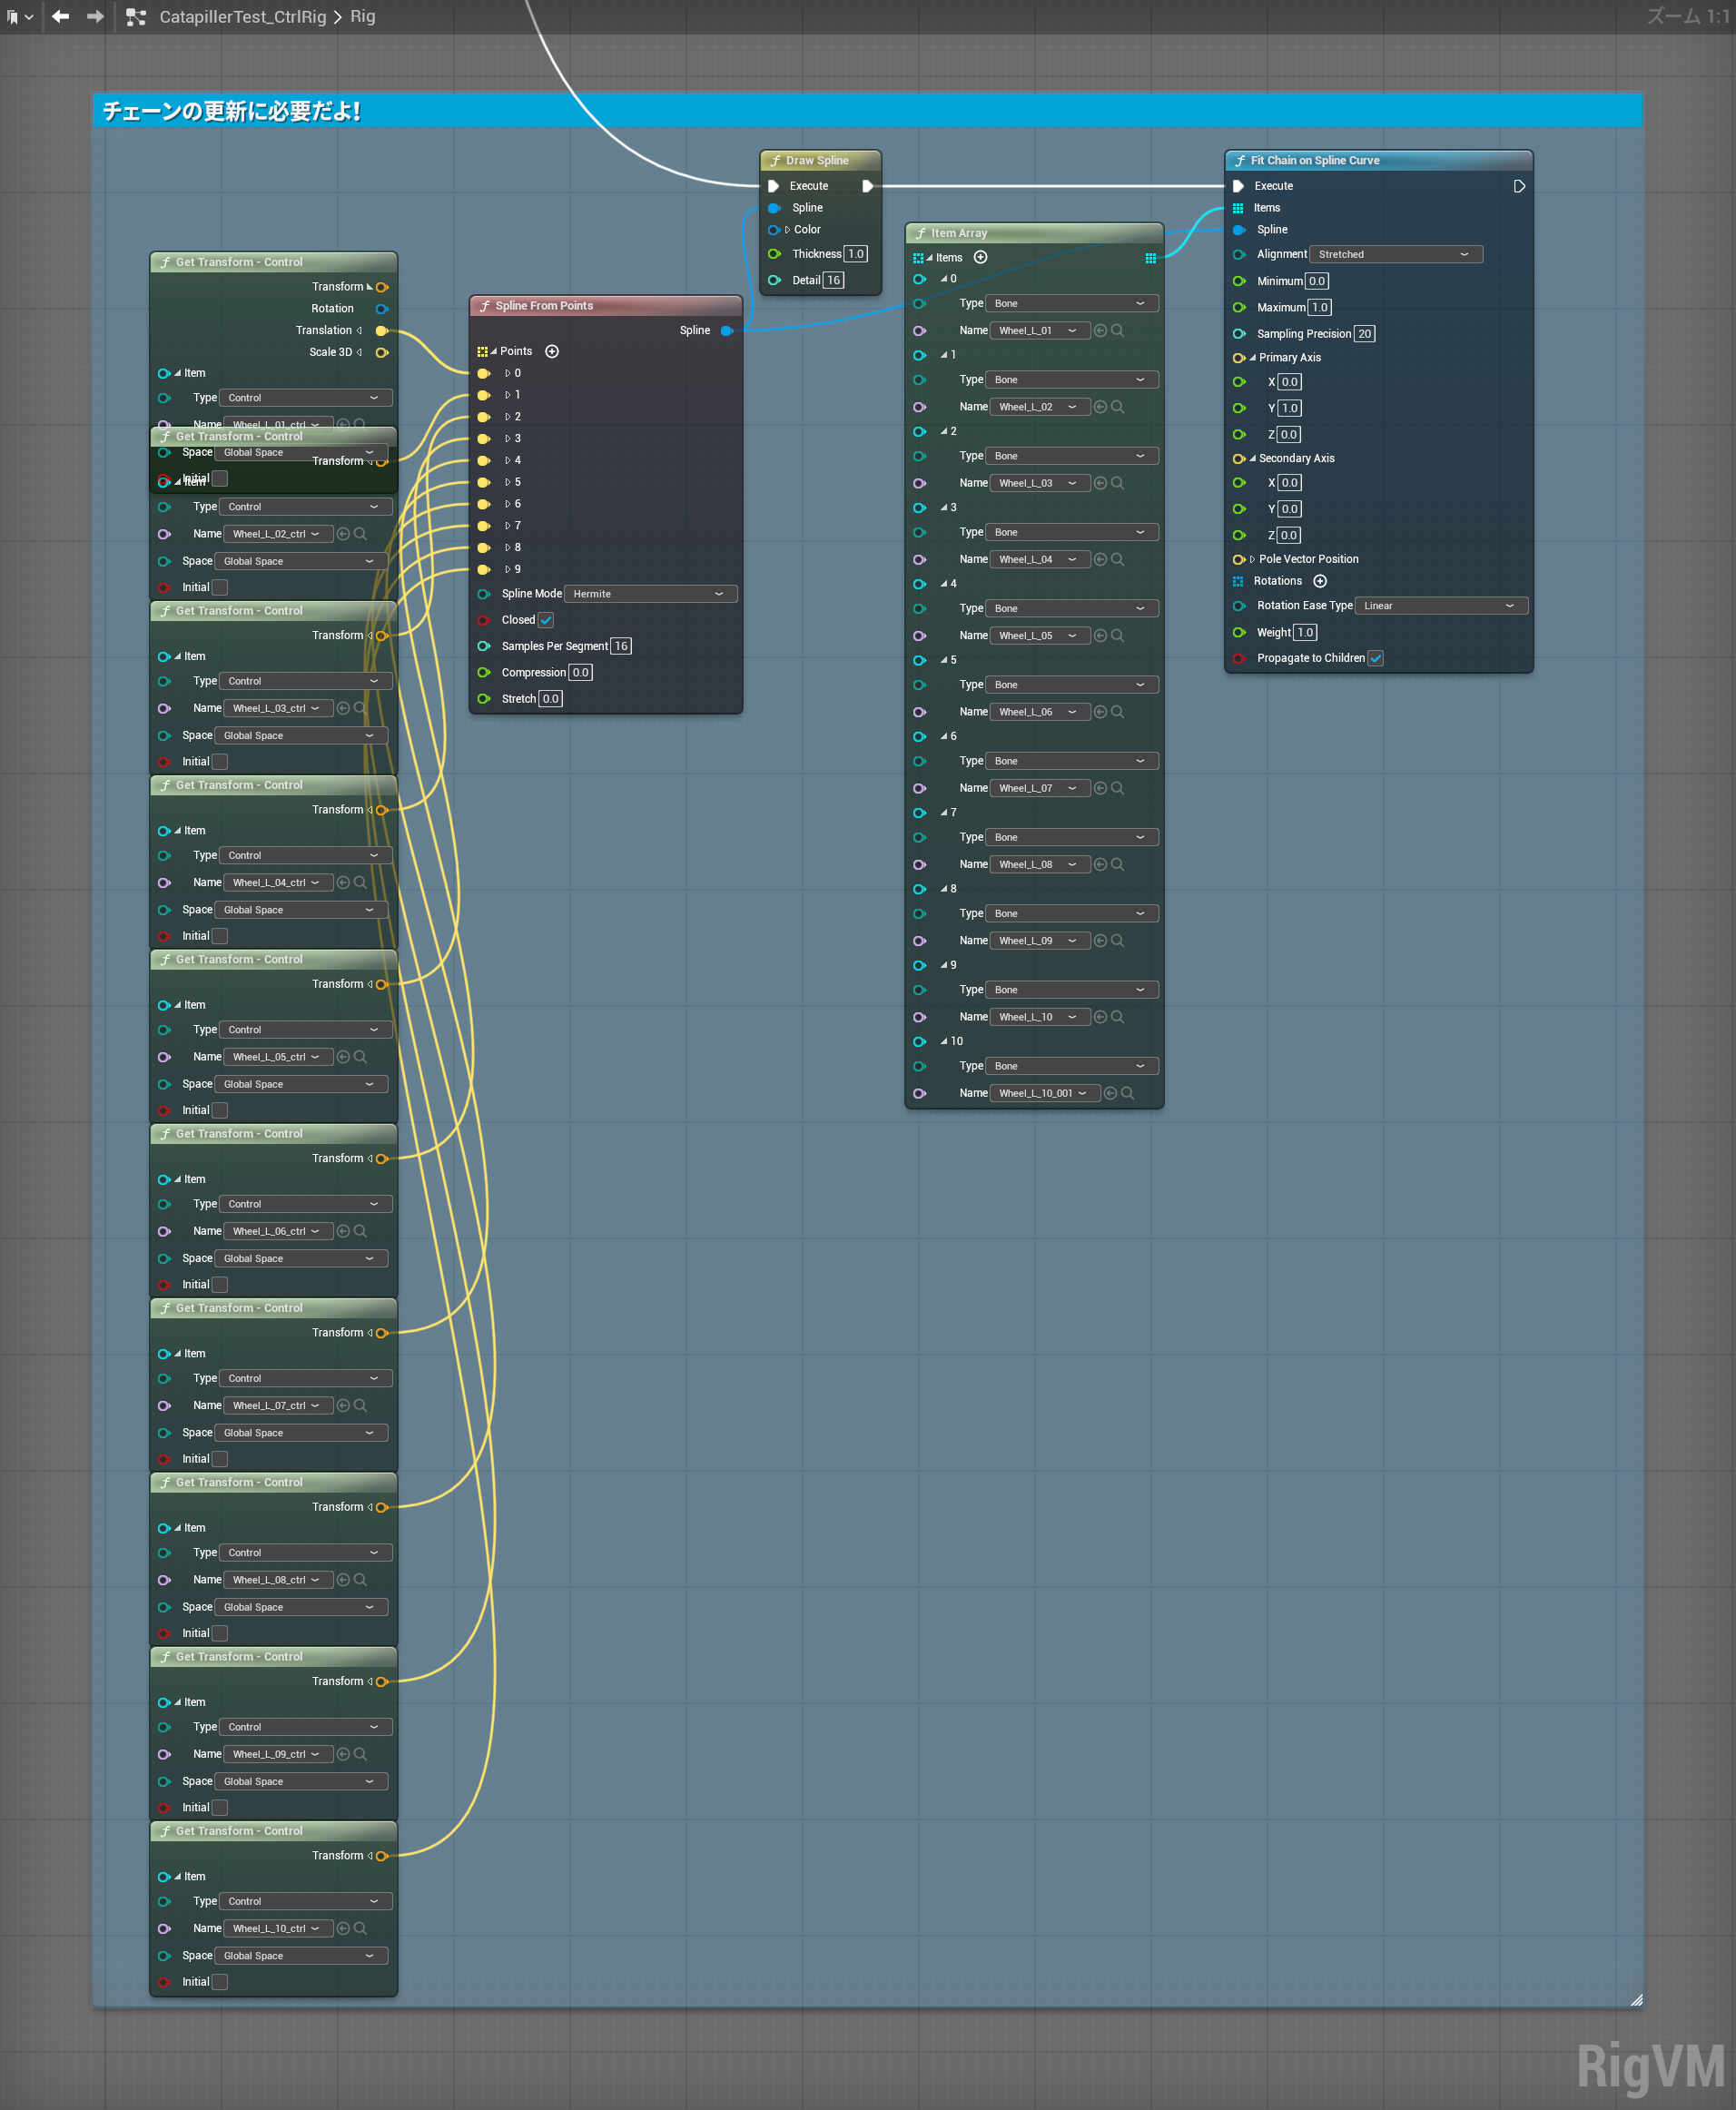This screenshot has width=1736, height=2110.
Task: Click the search icon beside Wheel_L_01 name
Action: (x=1118, y=330)
